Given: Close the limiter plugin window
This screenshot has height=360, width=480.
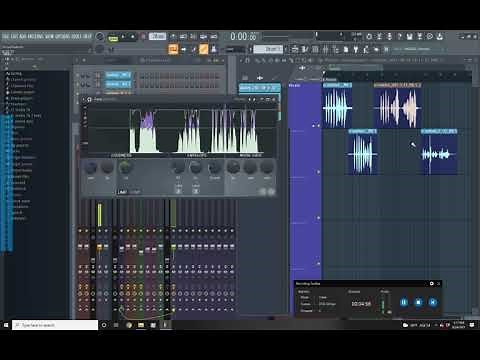Looking at the screenshot, I should (x=274, y=99).
